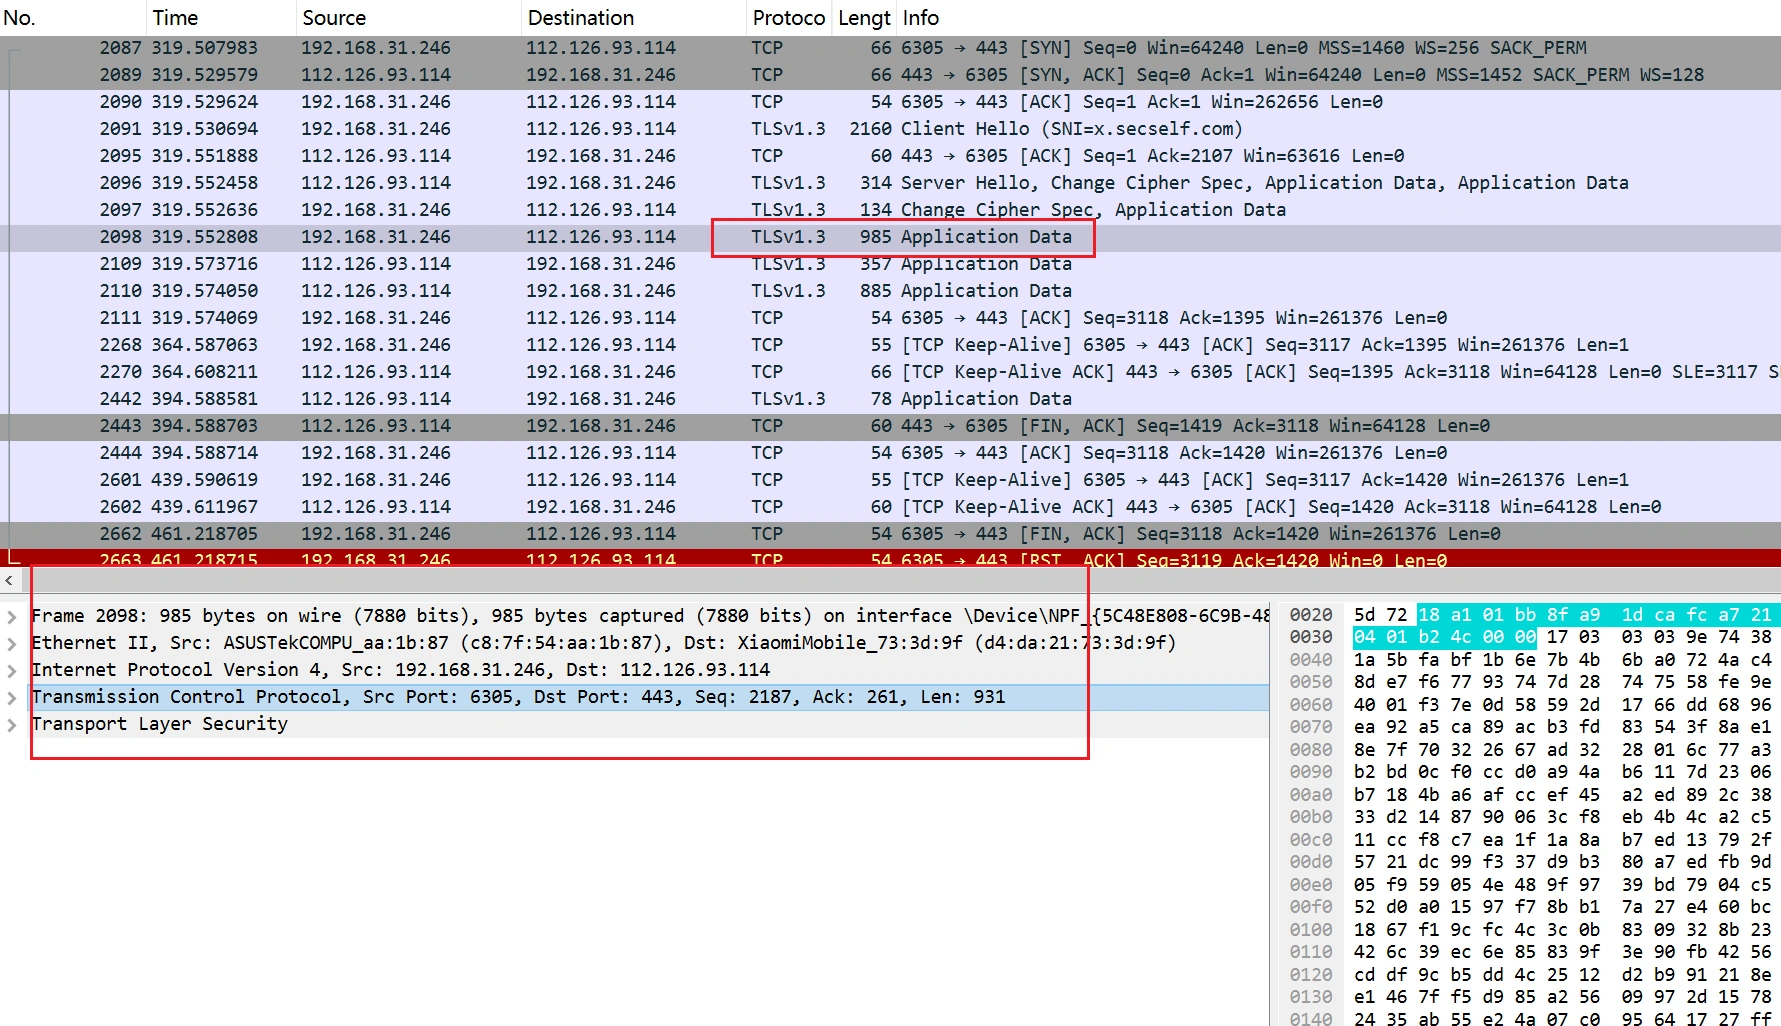Sort by the Protocol column header

(x=788, y=18)
